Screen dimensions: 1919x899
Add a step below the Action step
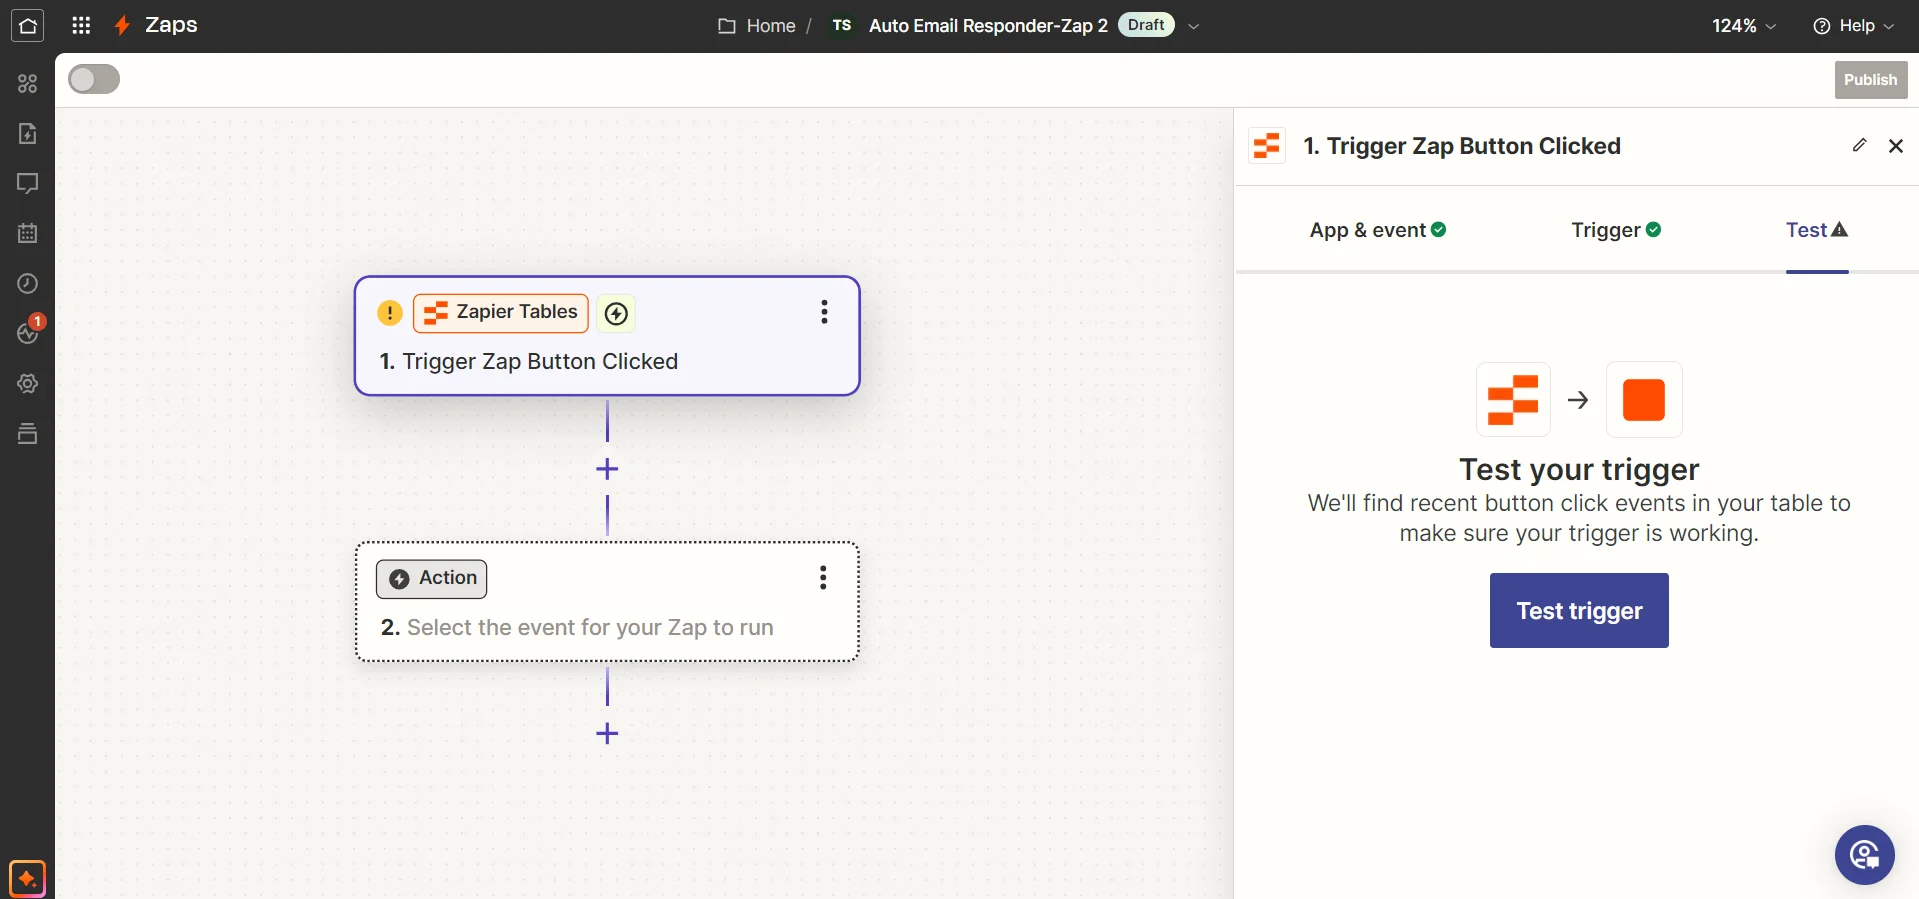pos(607,734)
